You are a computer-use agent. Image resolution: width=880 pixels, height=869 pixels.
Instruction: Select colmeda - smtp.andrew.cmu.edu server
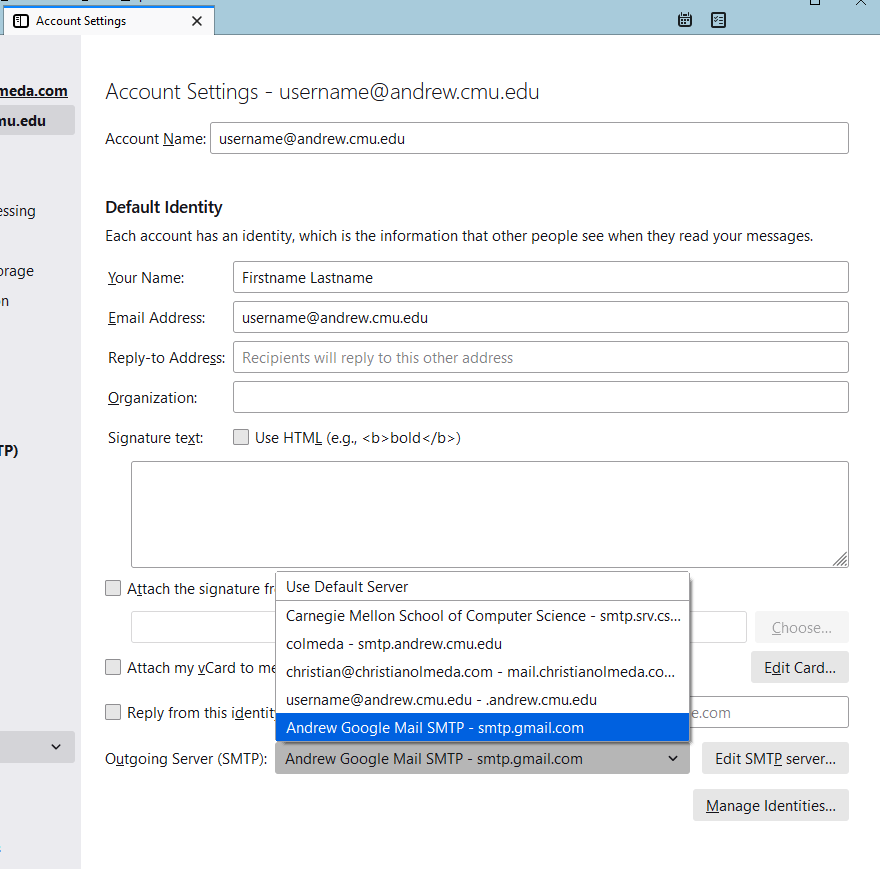point(482,644)
